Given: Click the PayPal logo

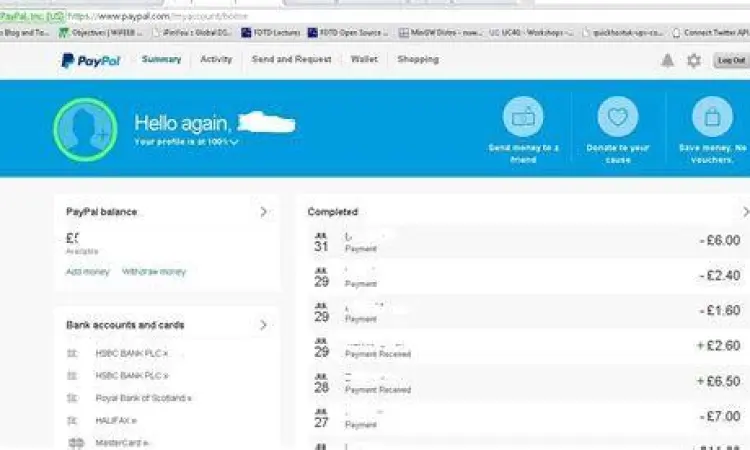Looking at the screenshot, I should pos(90,60).
